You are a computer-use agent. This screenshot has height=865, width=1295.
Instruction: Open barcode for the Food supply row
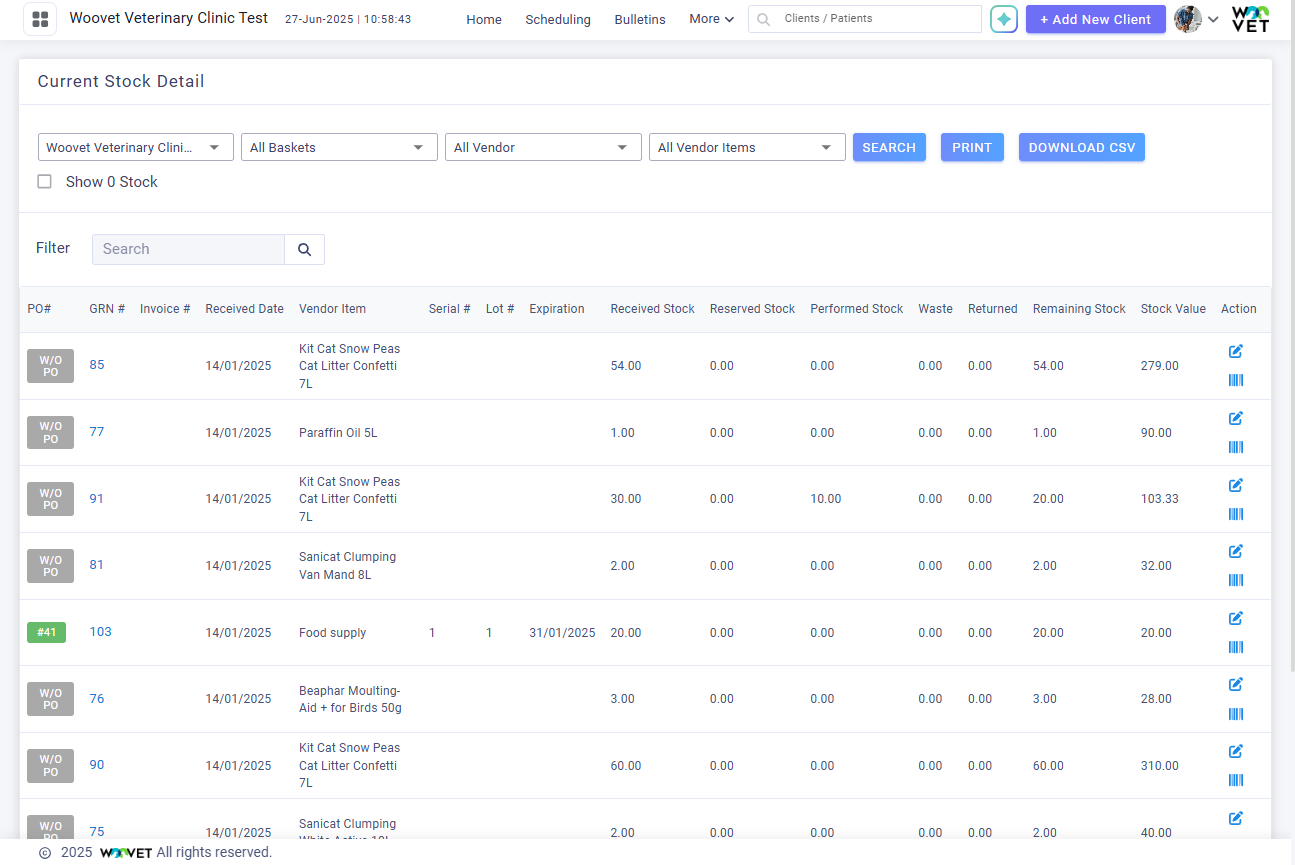pyautogui.click(x=1236, y=647)
